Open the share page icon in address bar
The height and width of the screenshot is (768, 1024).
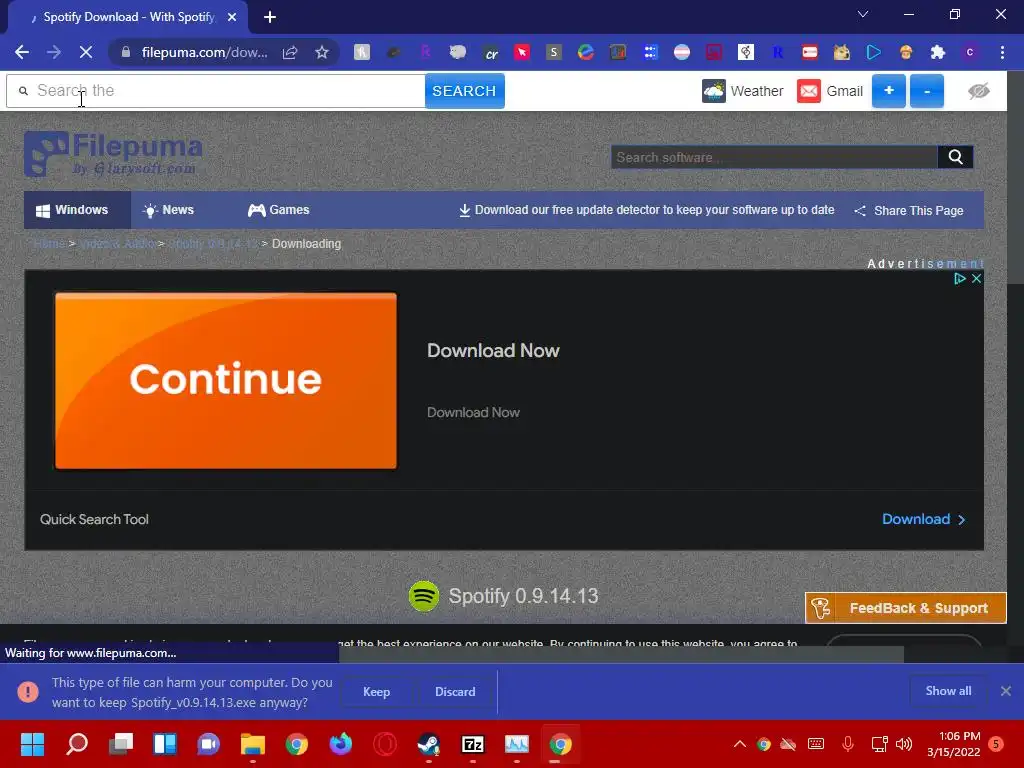[x=290, y=52]
